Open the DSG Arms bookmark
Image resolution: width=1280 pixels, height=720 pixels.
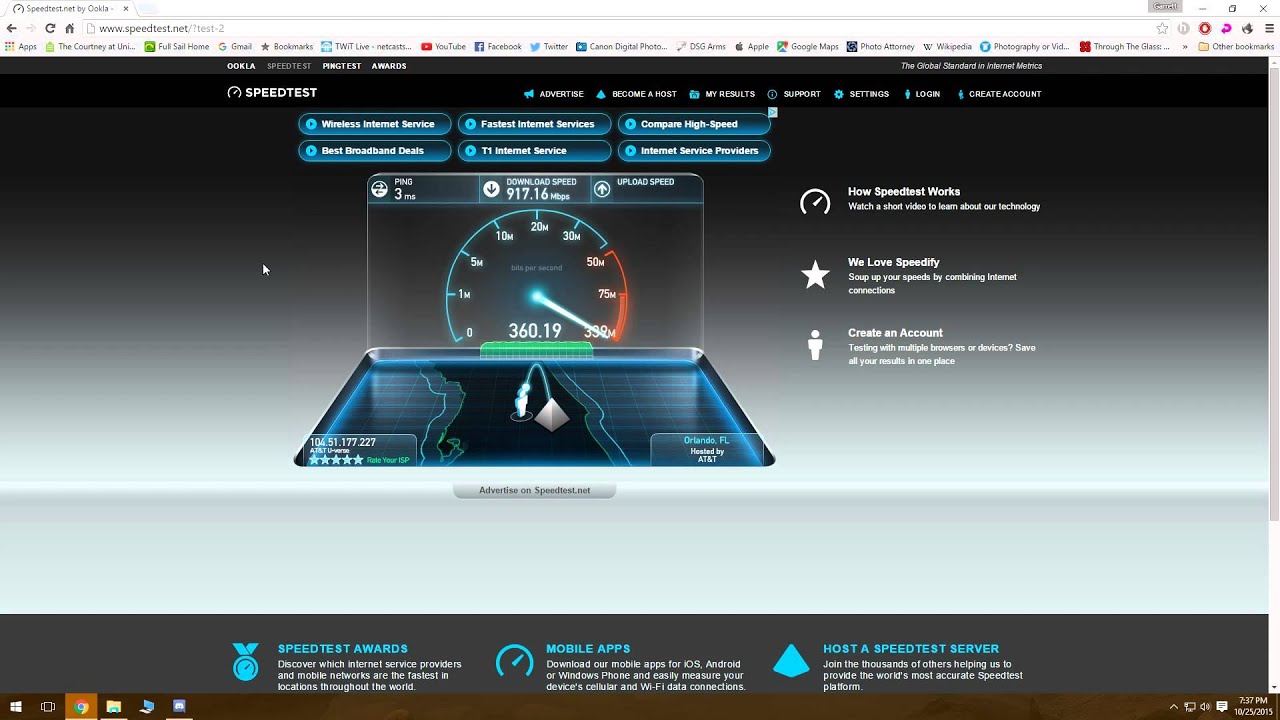coord(701,46)
